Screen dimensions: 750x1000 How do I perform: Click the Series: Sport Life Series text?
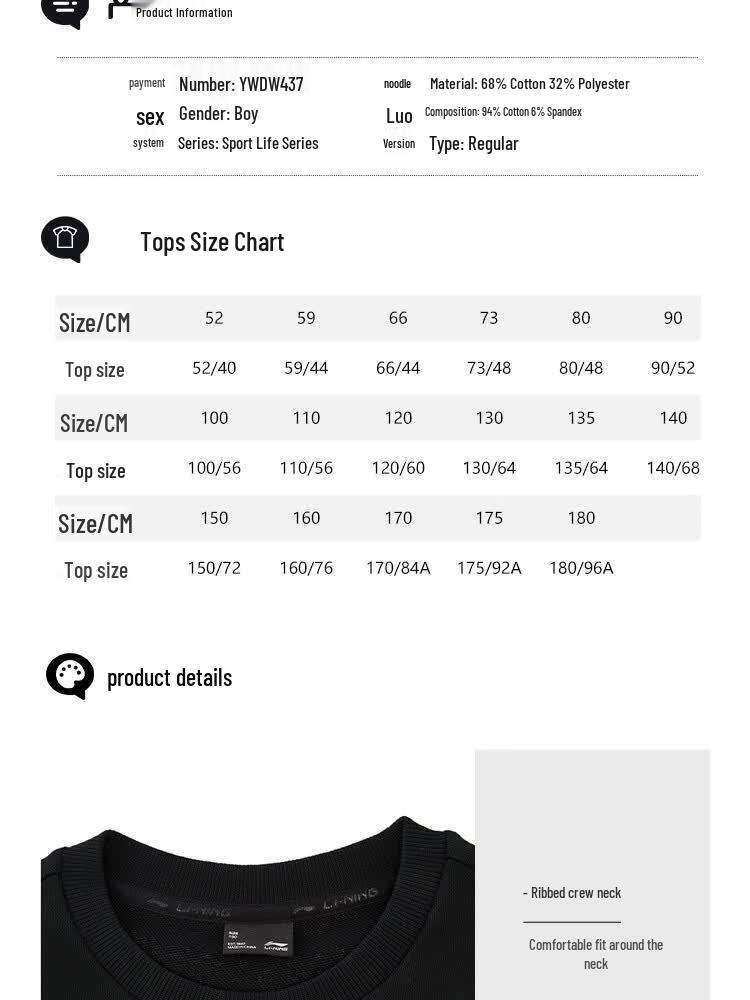tap(248, 143)
